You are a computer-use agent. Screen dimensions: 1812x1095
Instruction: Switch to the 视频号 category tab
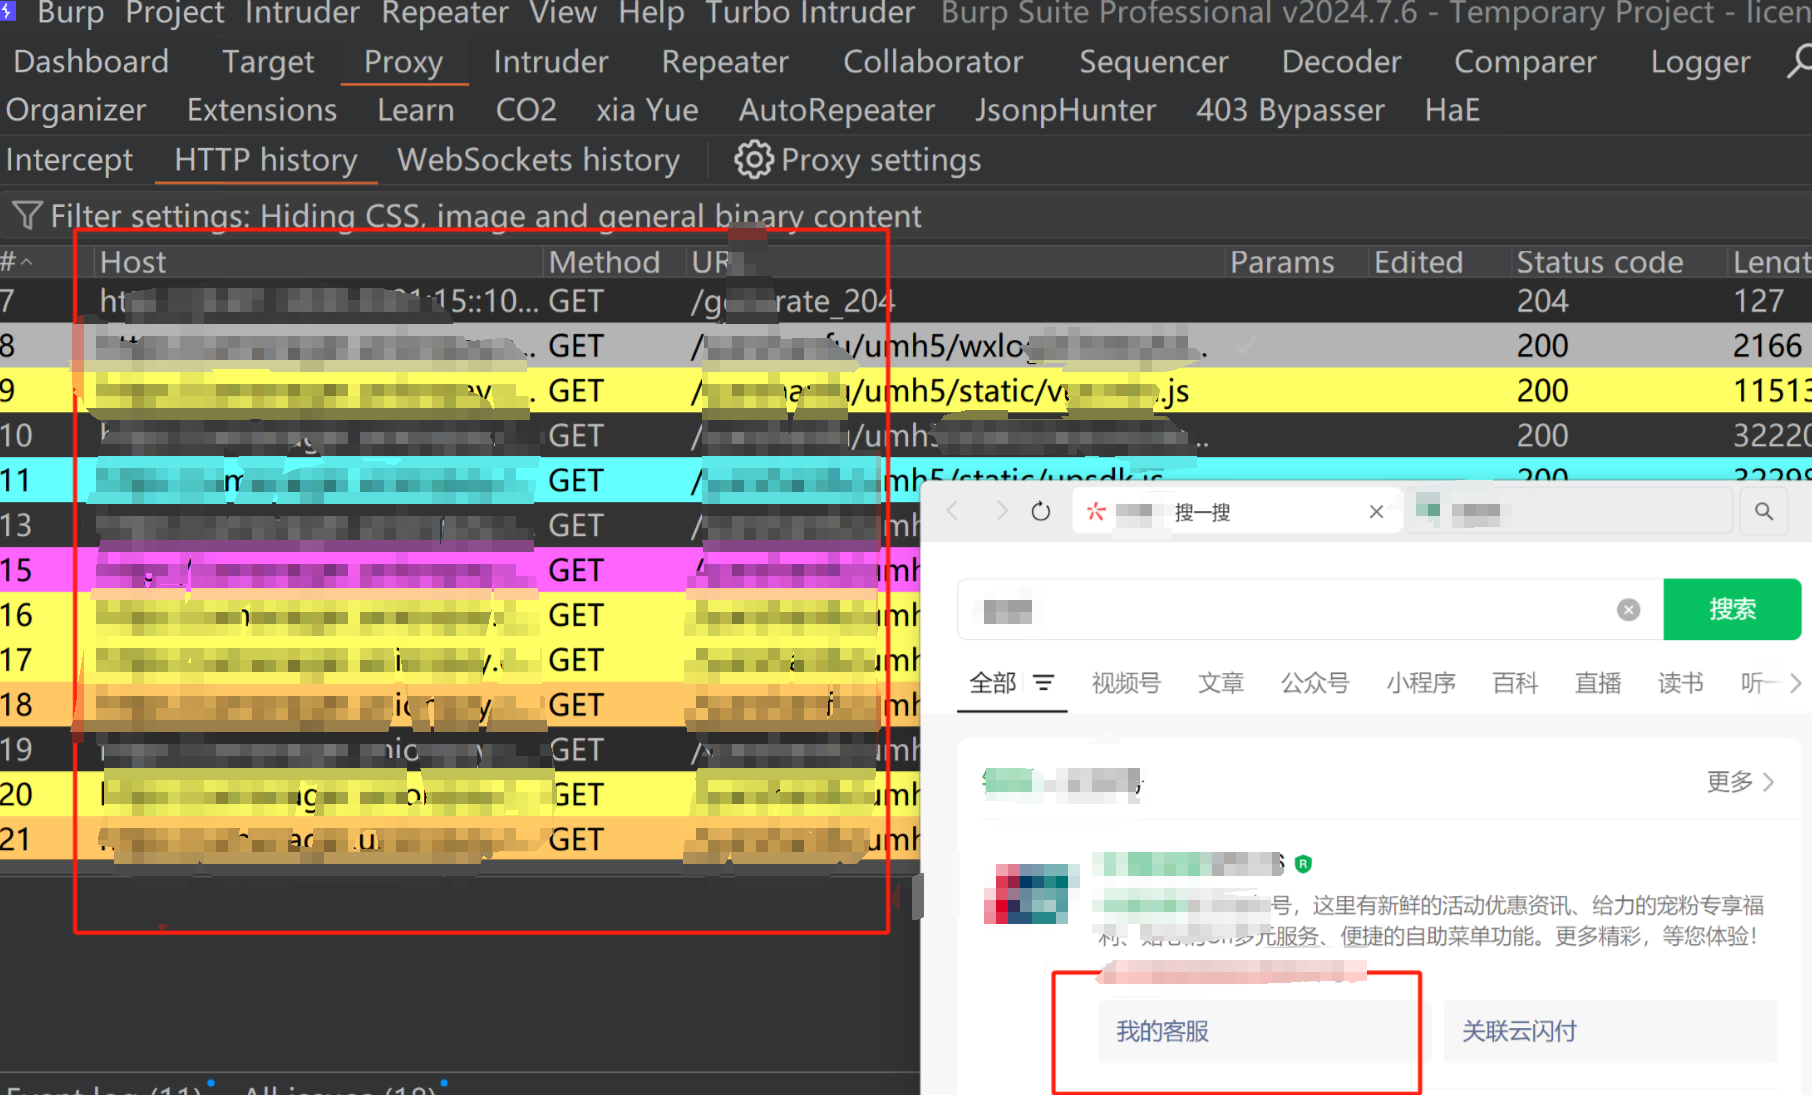[1126, 683]
